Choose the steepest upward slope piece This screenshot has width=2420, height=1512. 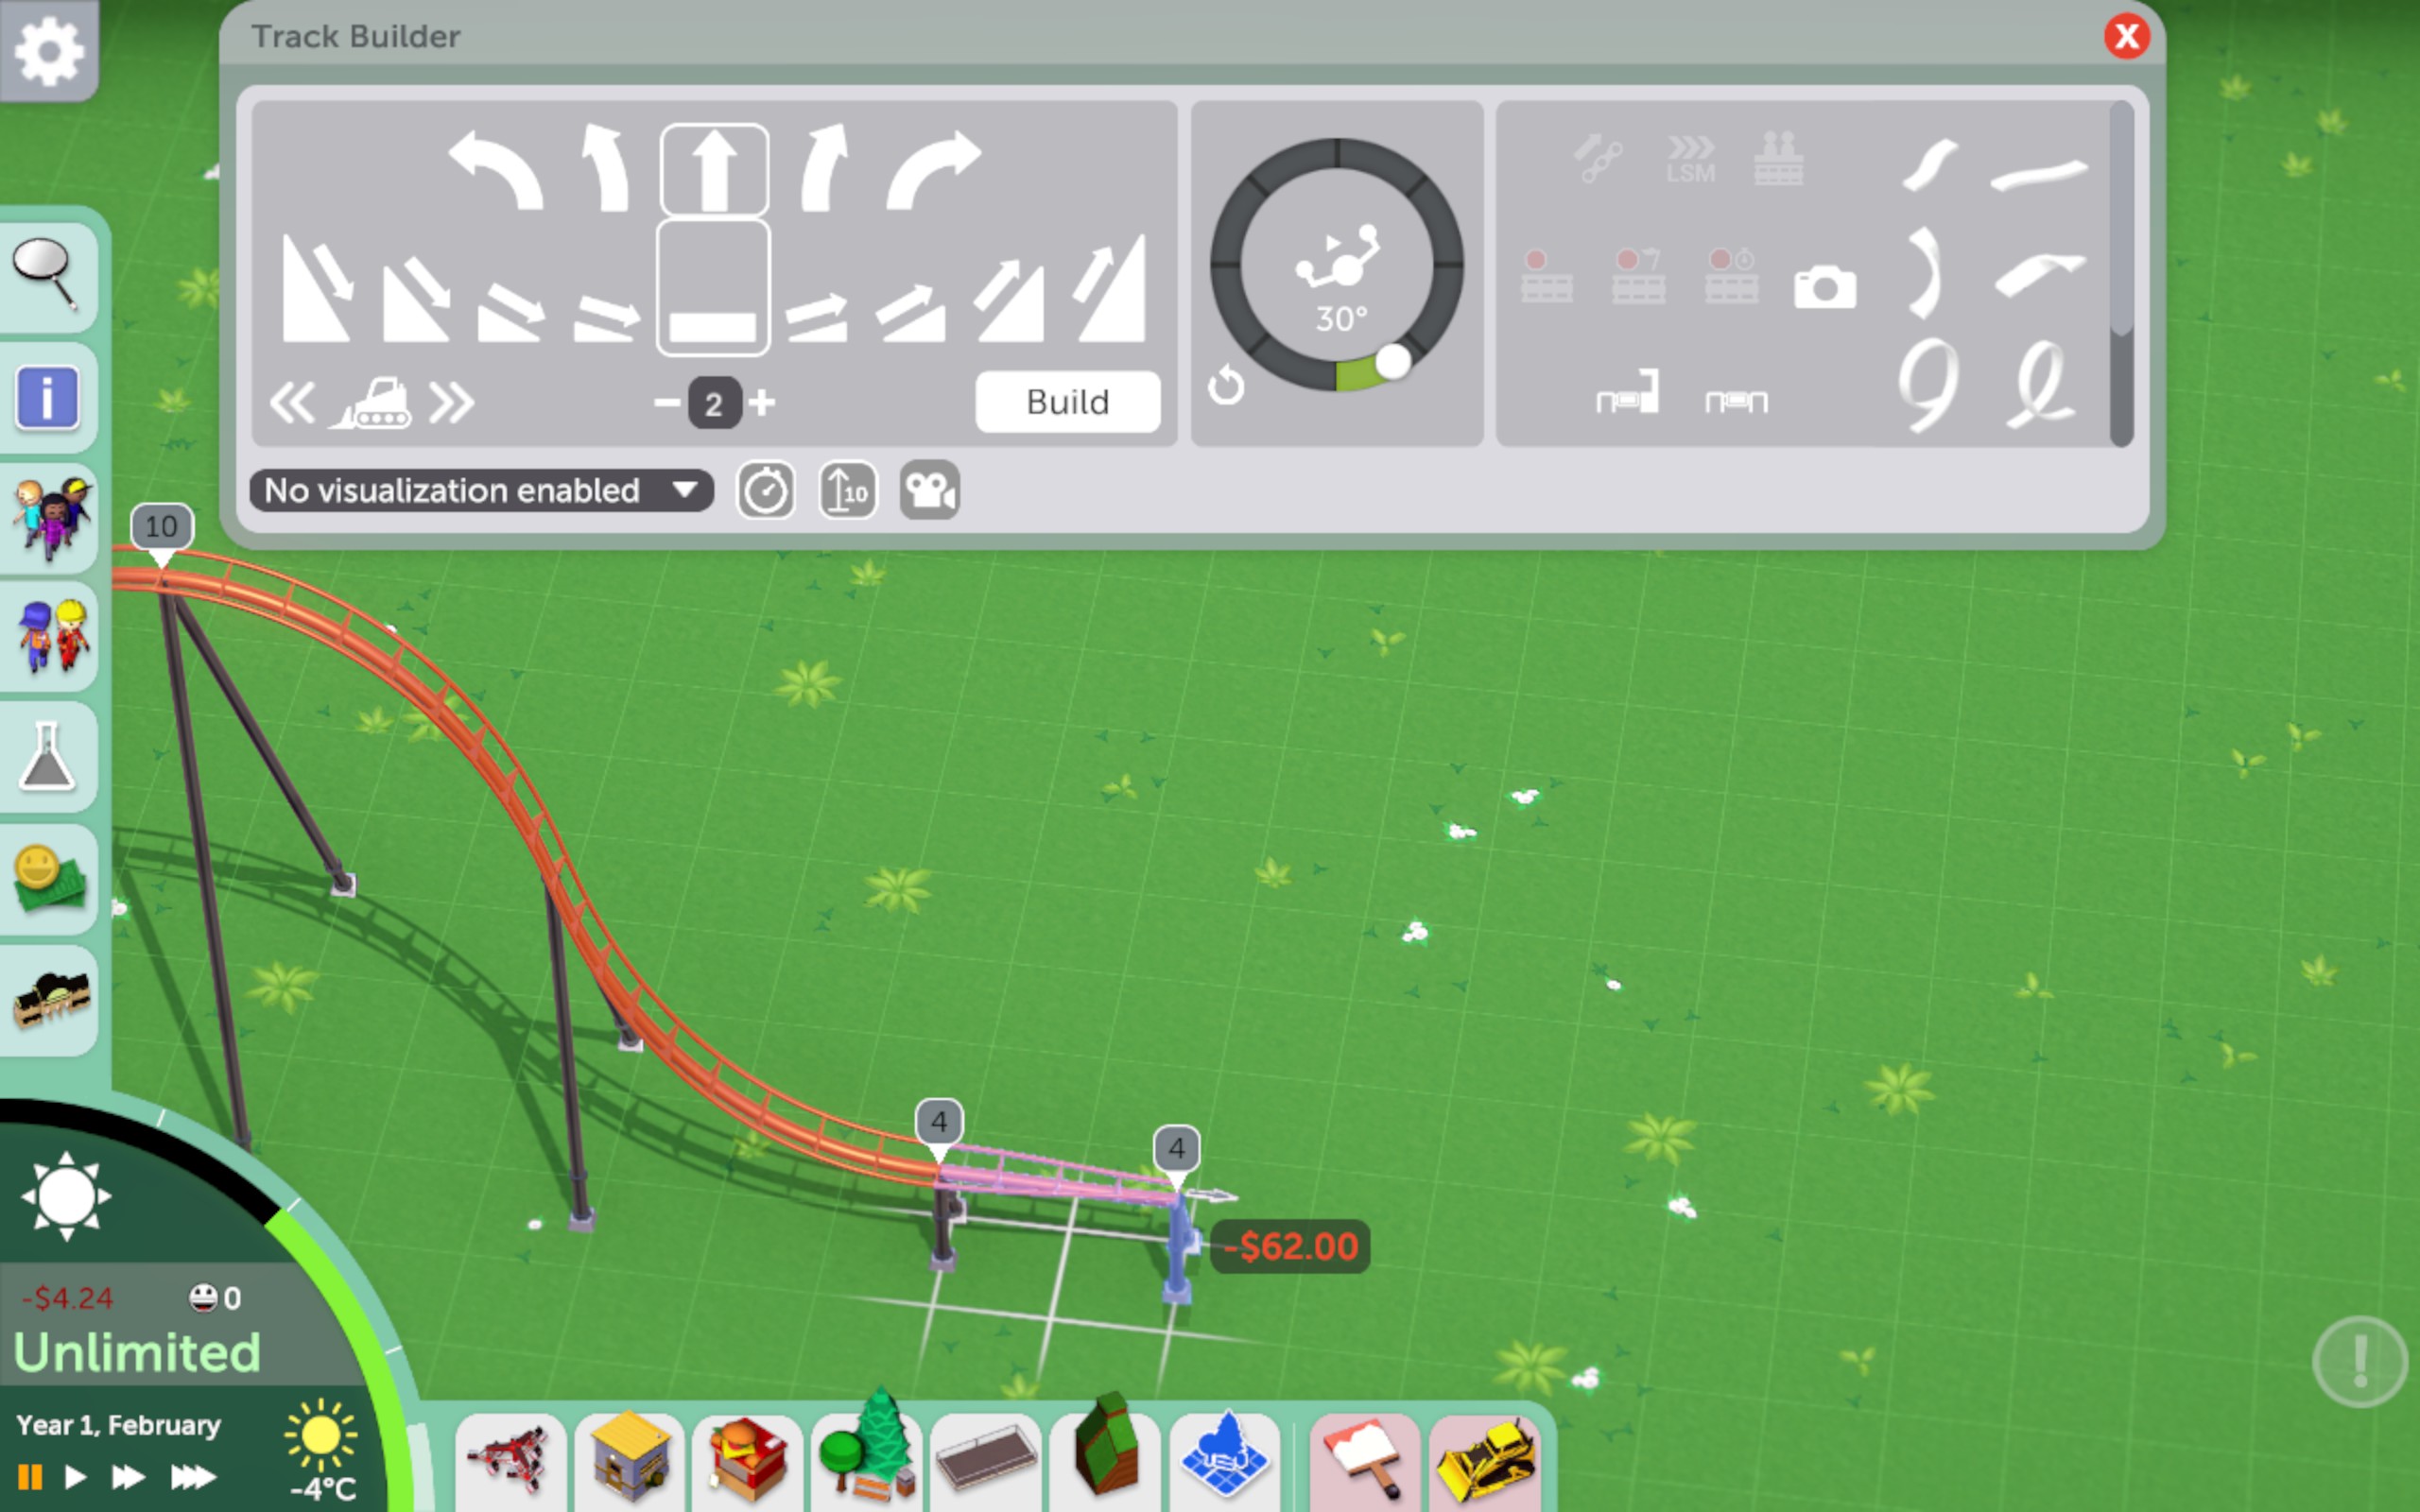point(1110,290)
